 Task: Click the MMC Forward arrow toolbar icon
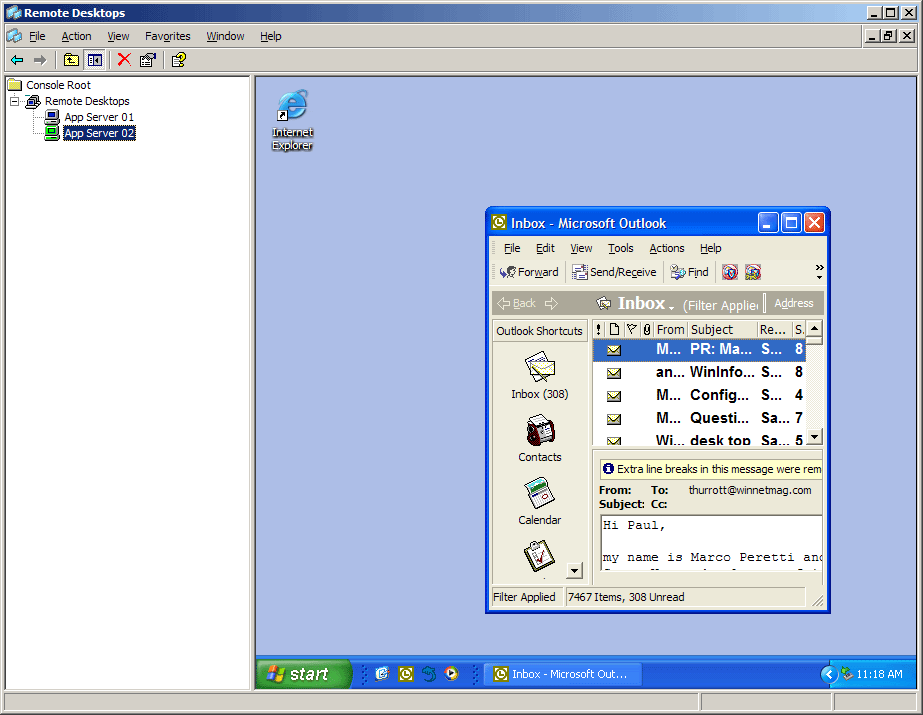click(39, 60)
